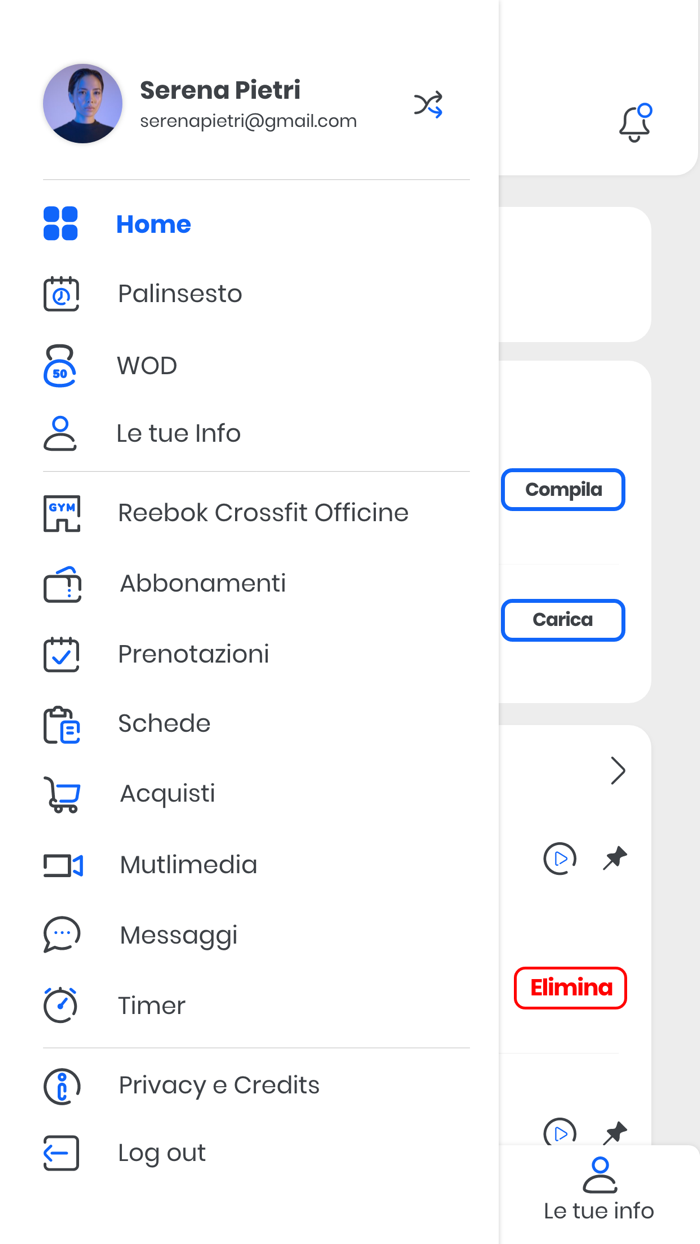Viewport: 700px width, 1244px height.
Task: Open Privacy e Credits from the menu
Action: [60, 1085]
